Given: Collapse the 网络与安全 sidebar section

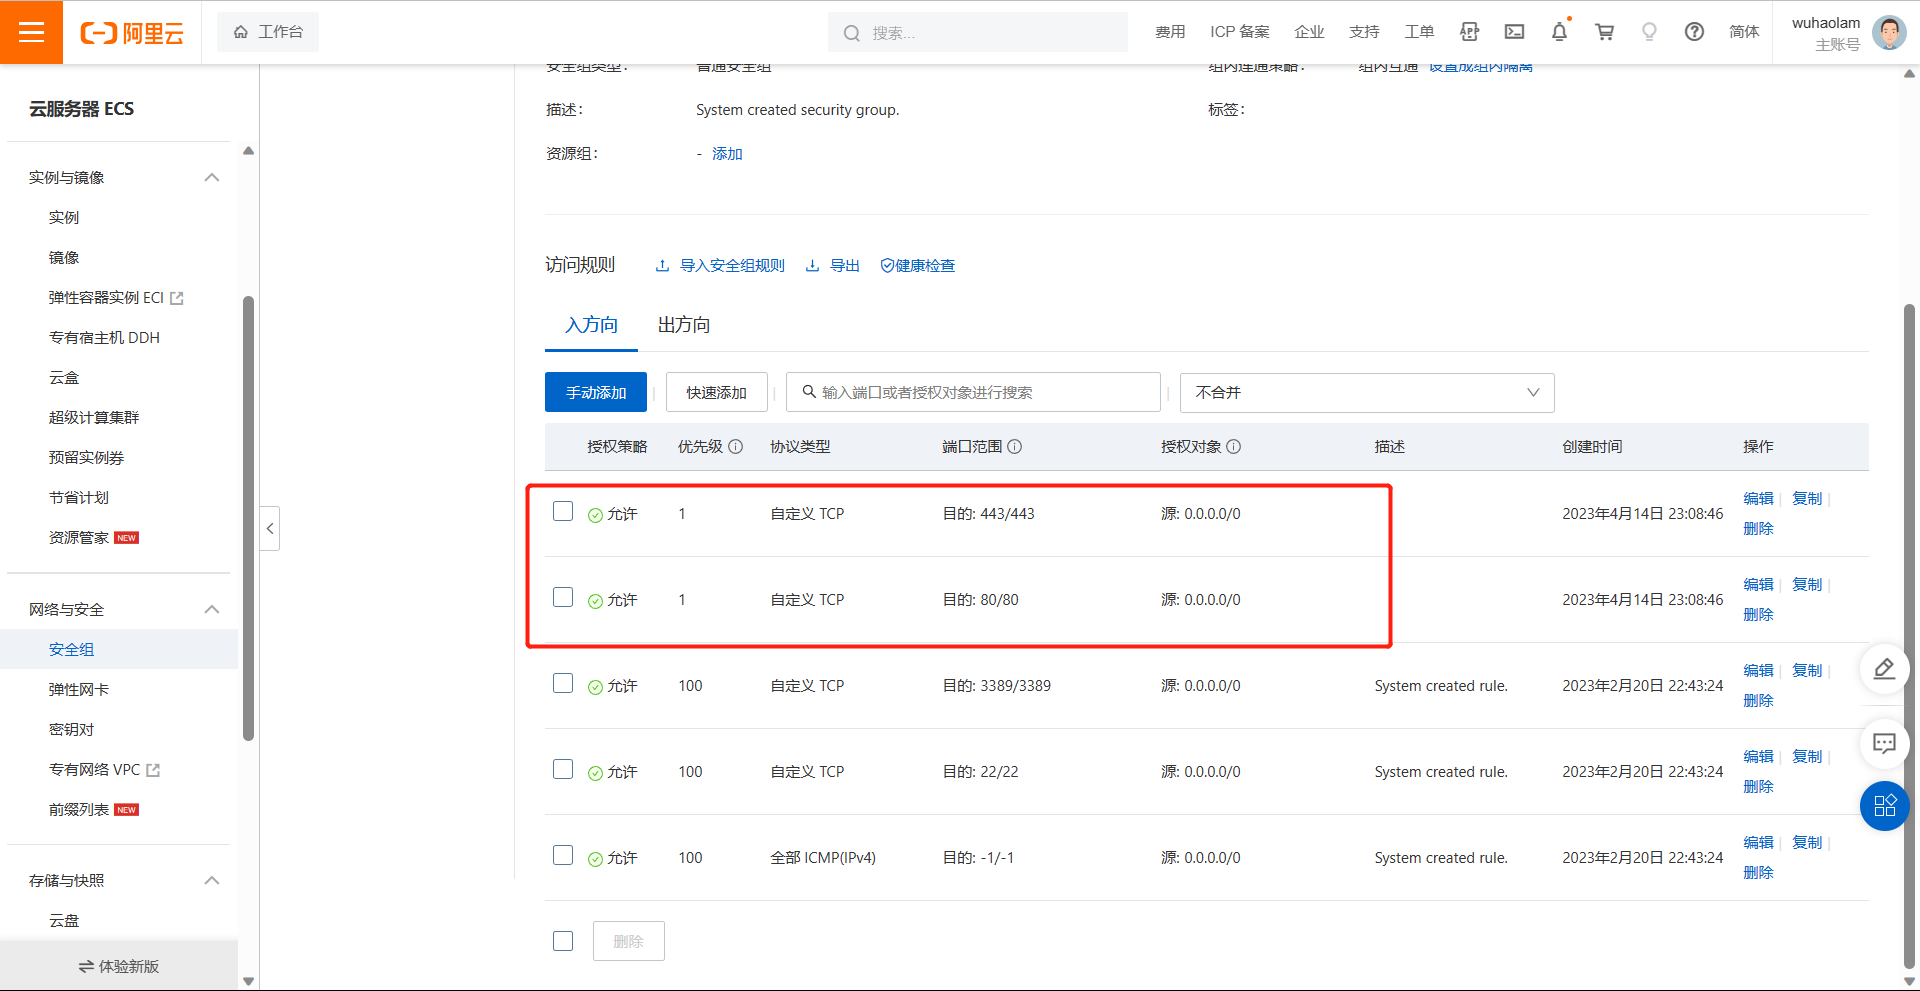Looking at the screenshot, I should [x=212, y=610].
